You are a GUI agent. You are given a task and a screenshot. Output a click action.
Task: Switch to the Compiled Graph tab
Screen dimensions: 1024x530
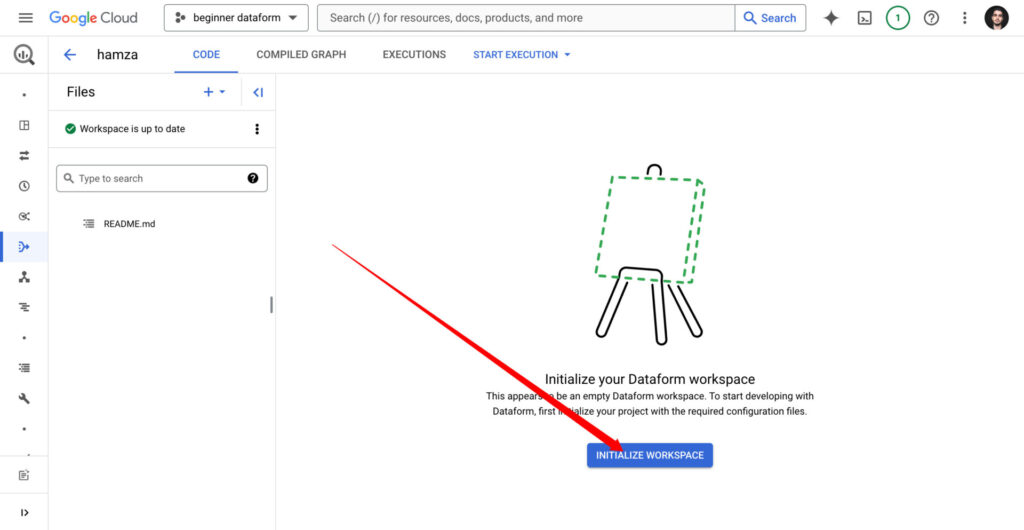point(301,55)
